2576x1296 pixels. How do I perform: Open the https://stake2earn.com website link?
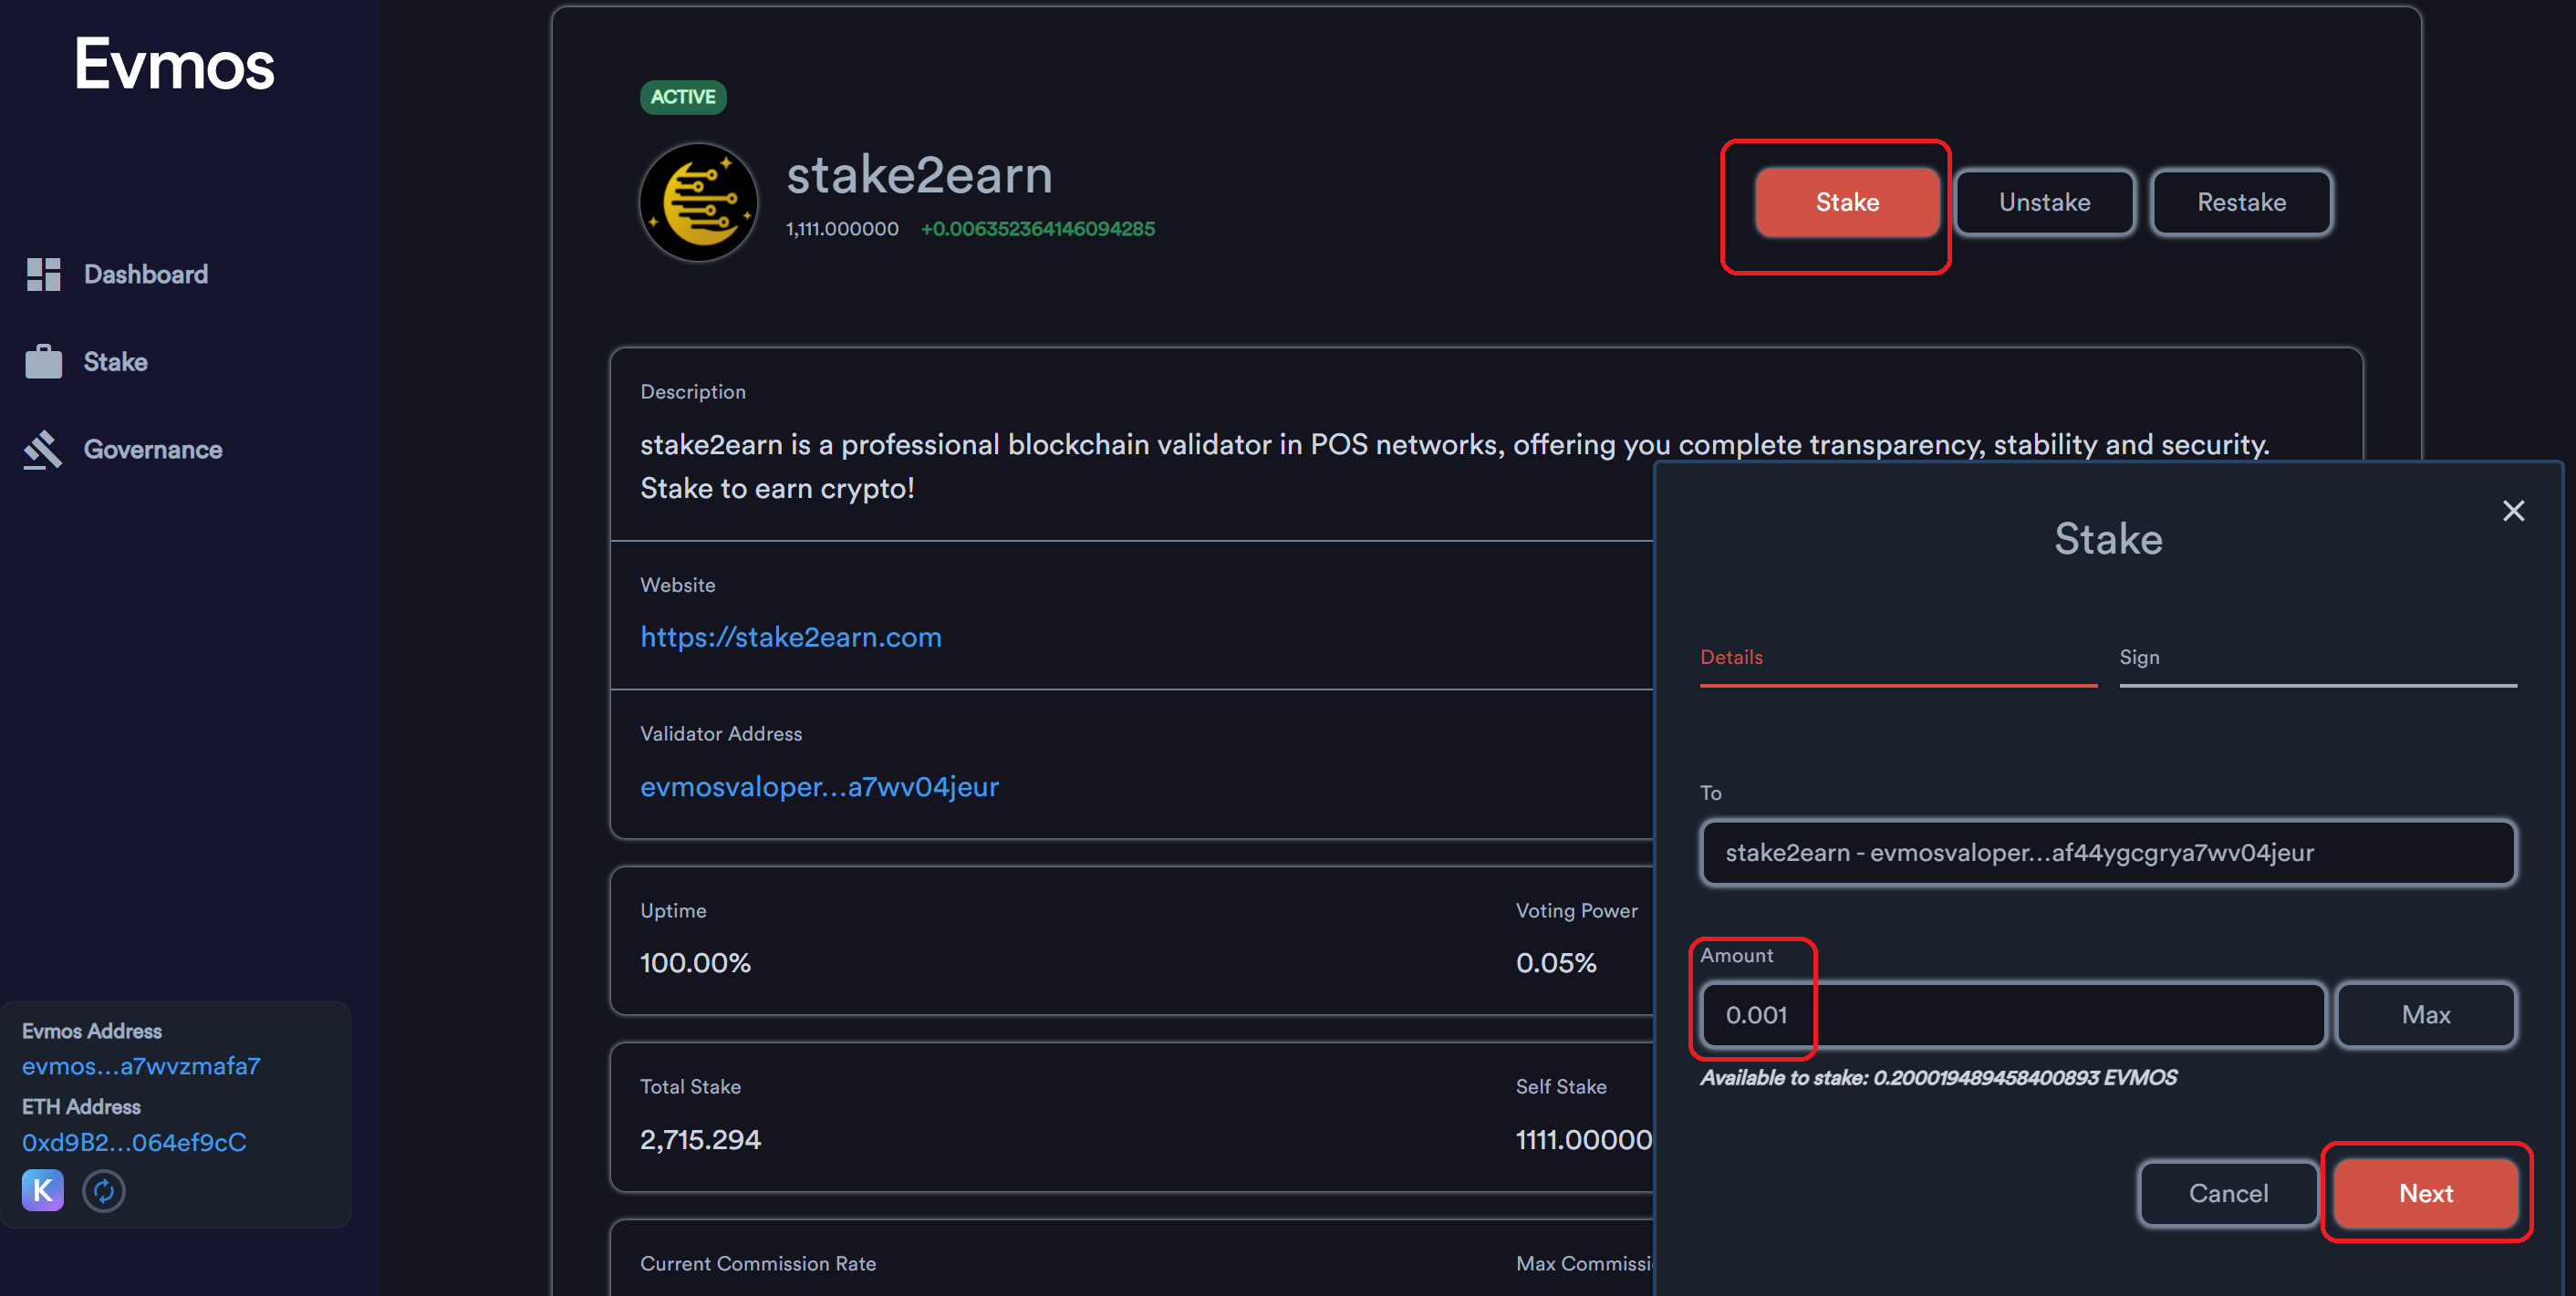790,637
